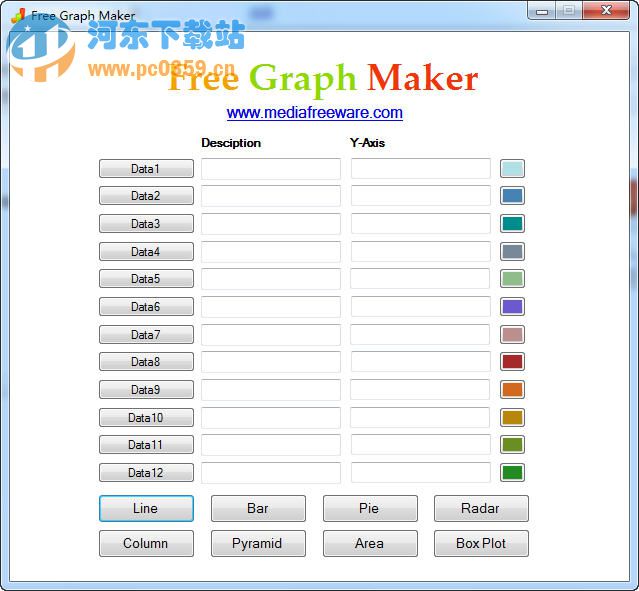Generate a Line graph
Image resolution: width=639 pixels, height=591 pixels.
click(x=146, y=508)
